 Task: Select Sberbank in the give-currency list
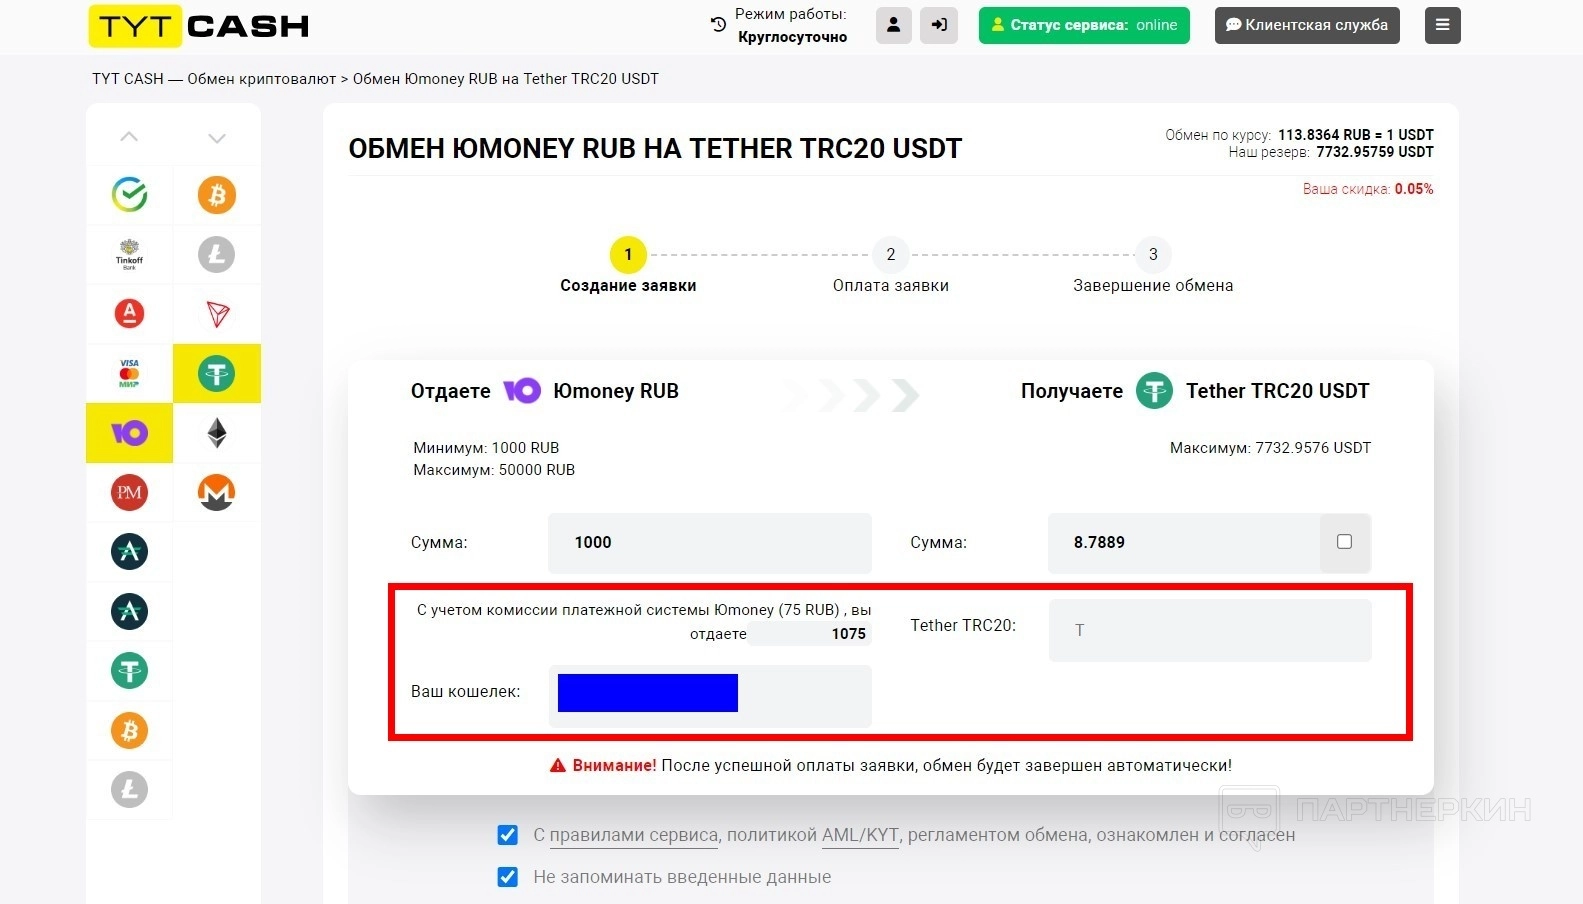tap(129, 195)
